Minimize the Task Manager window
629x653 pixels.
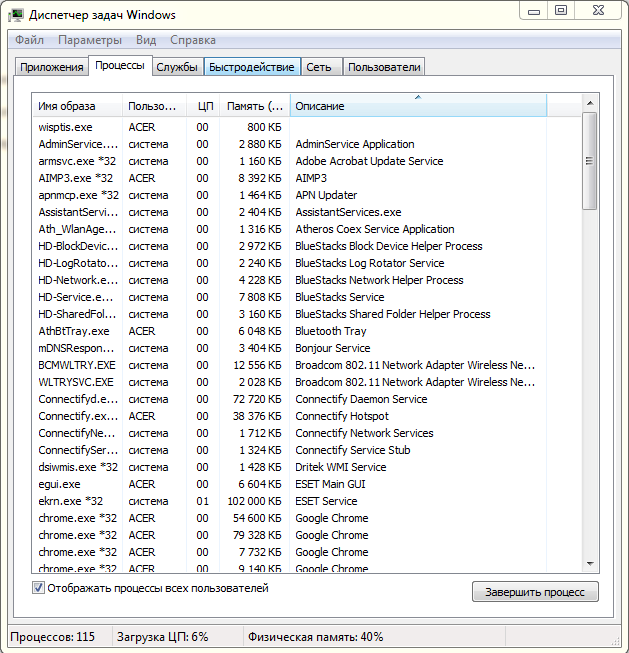[x=534, y=11]
